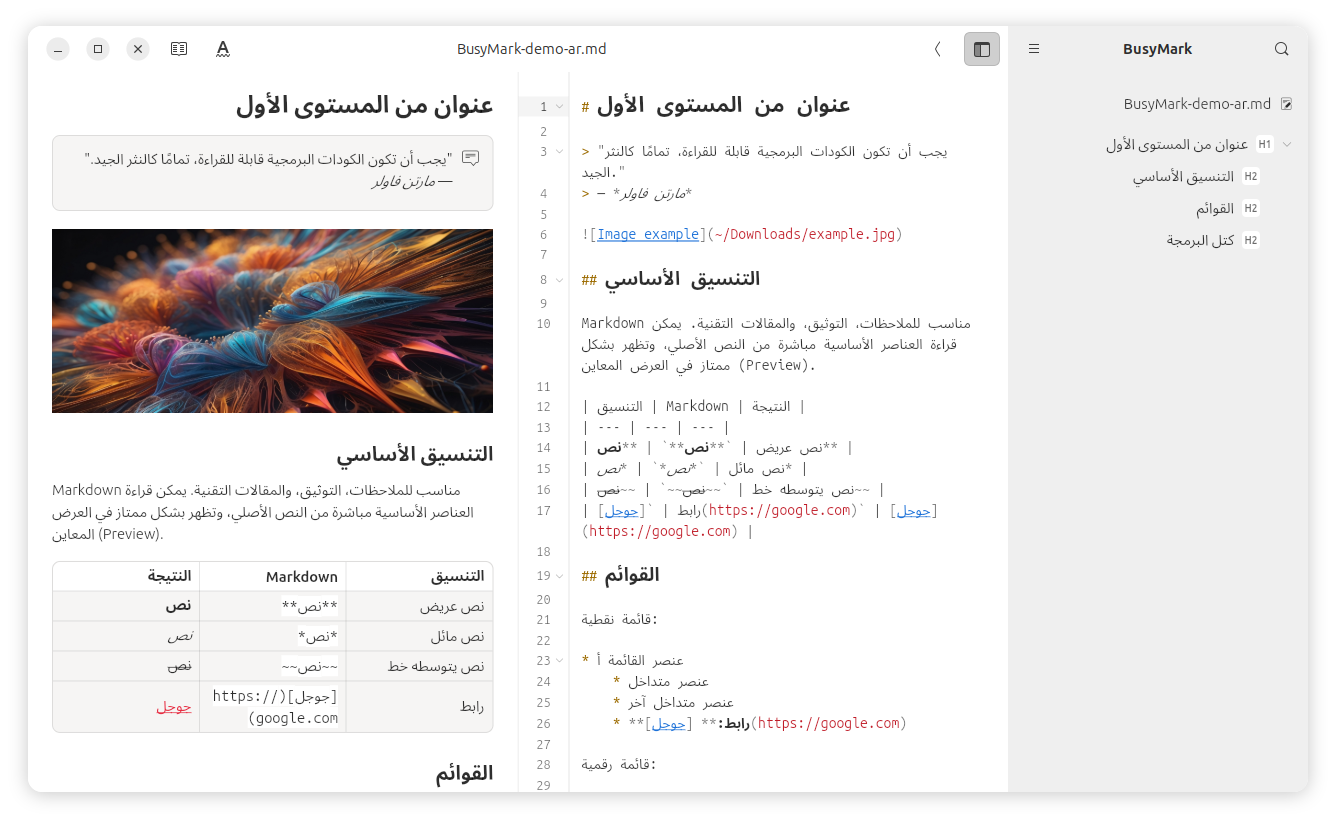Click the back chevron in header
The image size is (1336, 822).
[x=937, y=49]
